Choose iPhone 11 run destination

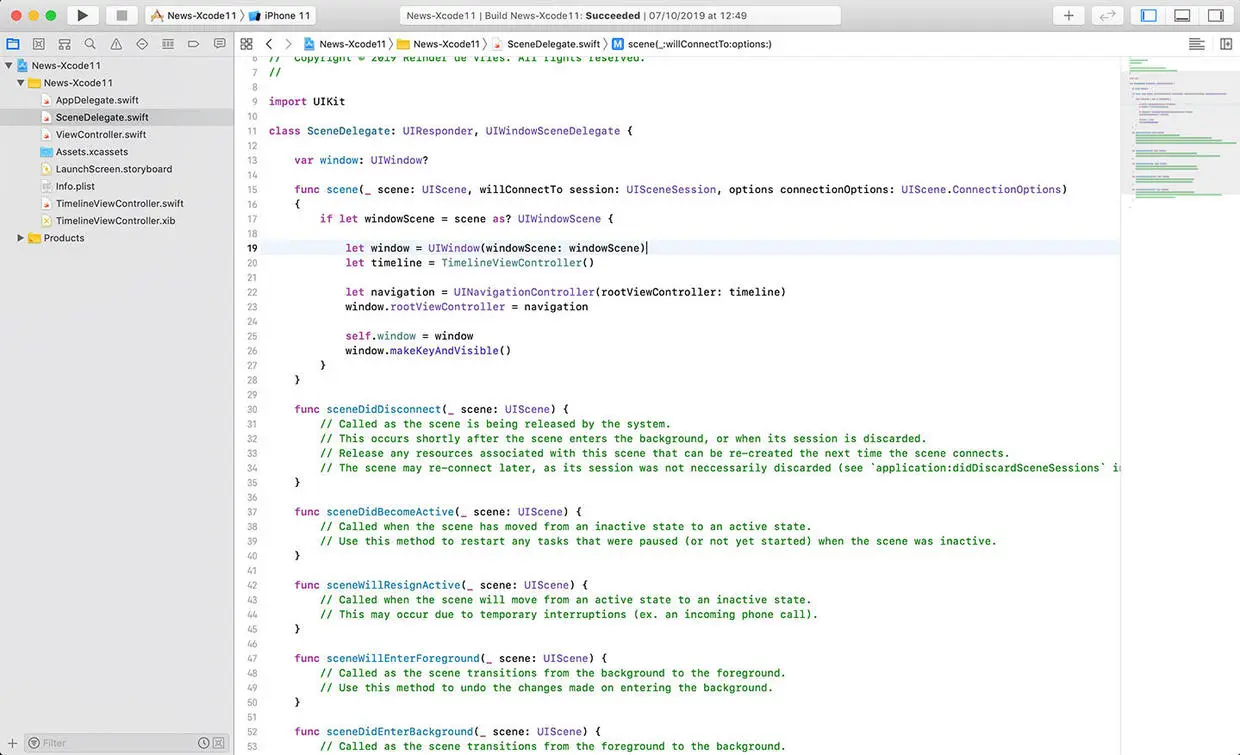click(279, 16)
